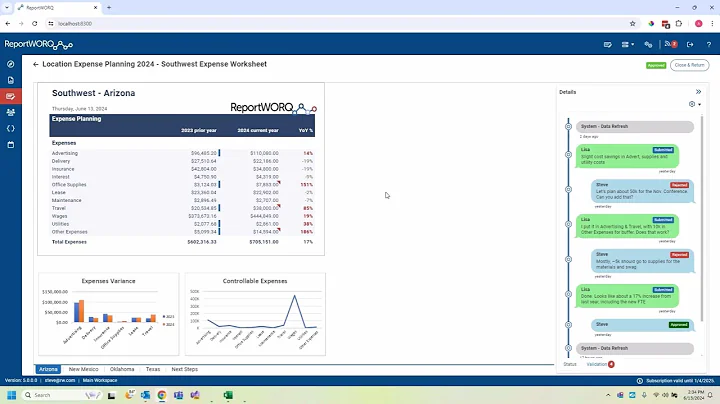Screen dimensions: 720x404
Task: Open Excel from the taskbar
Action: coord(228,395)
